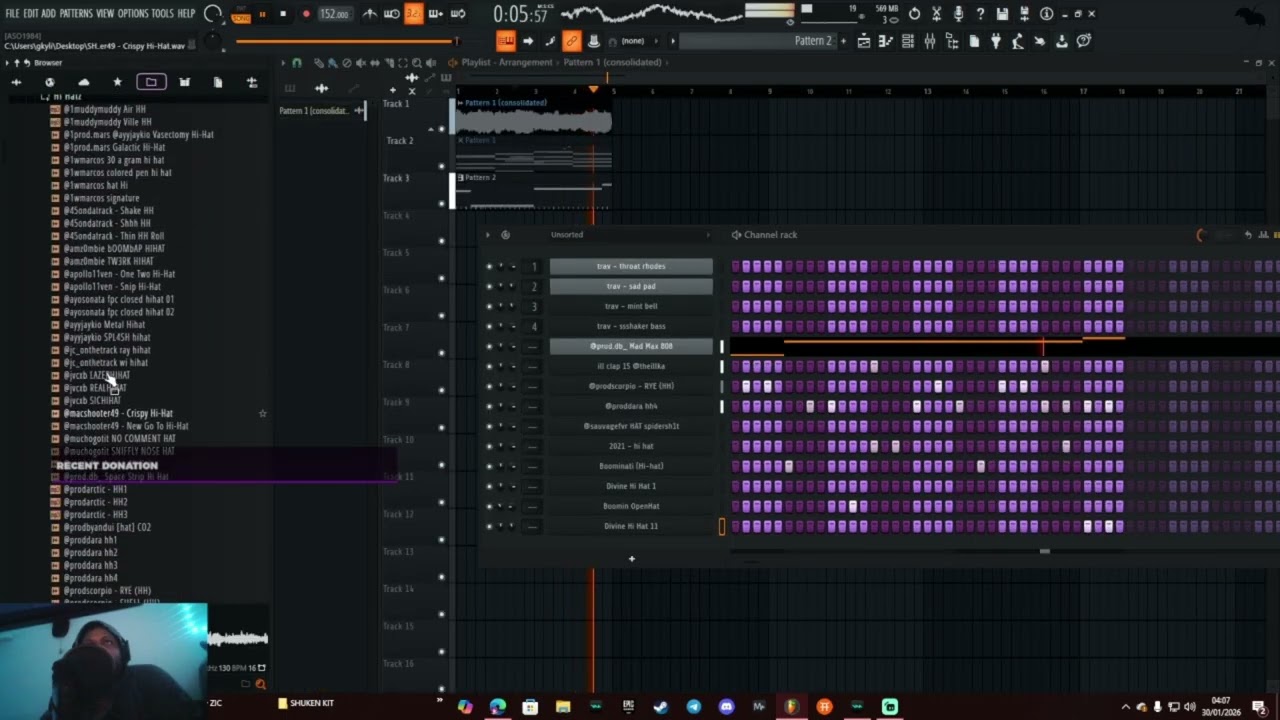
Task: Open the TOOLS menu
Action: coord(163,14)
